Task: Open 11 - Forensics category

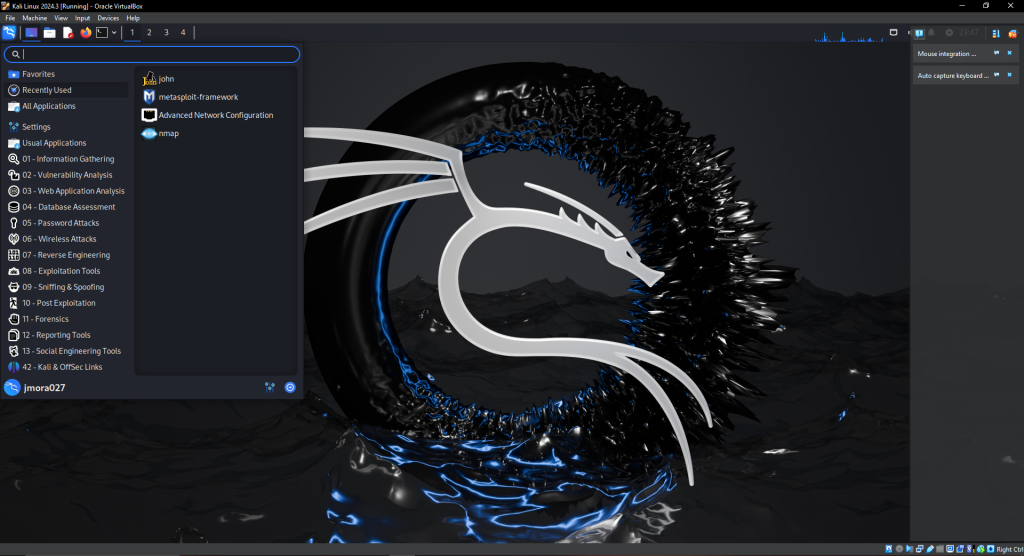Action: (67, 319)
